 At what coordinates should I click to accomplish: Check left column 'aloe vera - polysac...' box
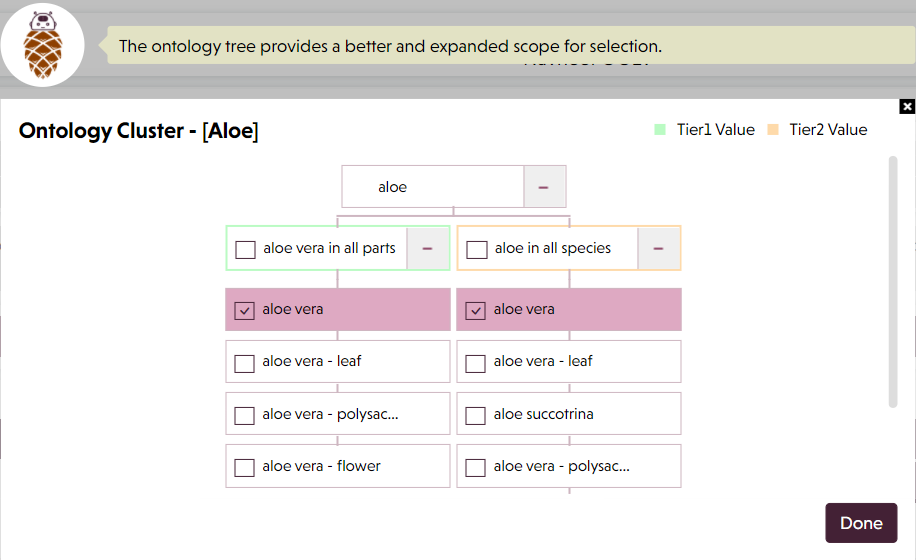pos(244,415)
